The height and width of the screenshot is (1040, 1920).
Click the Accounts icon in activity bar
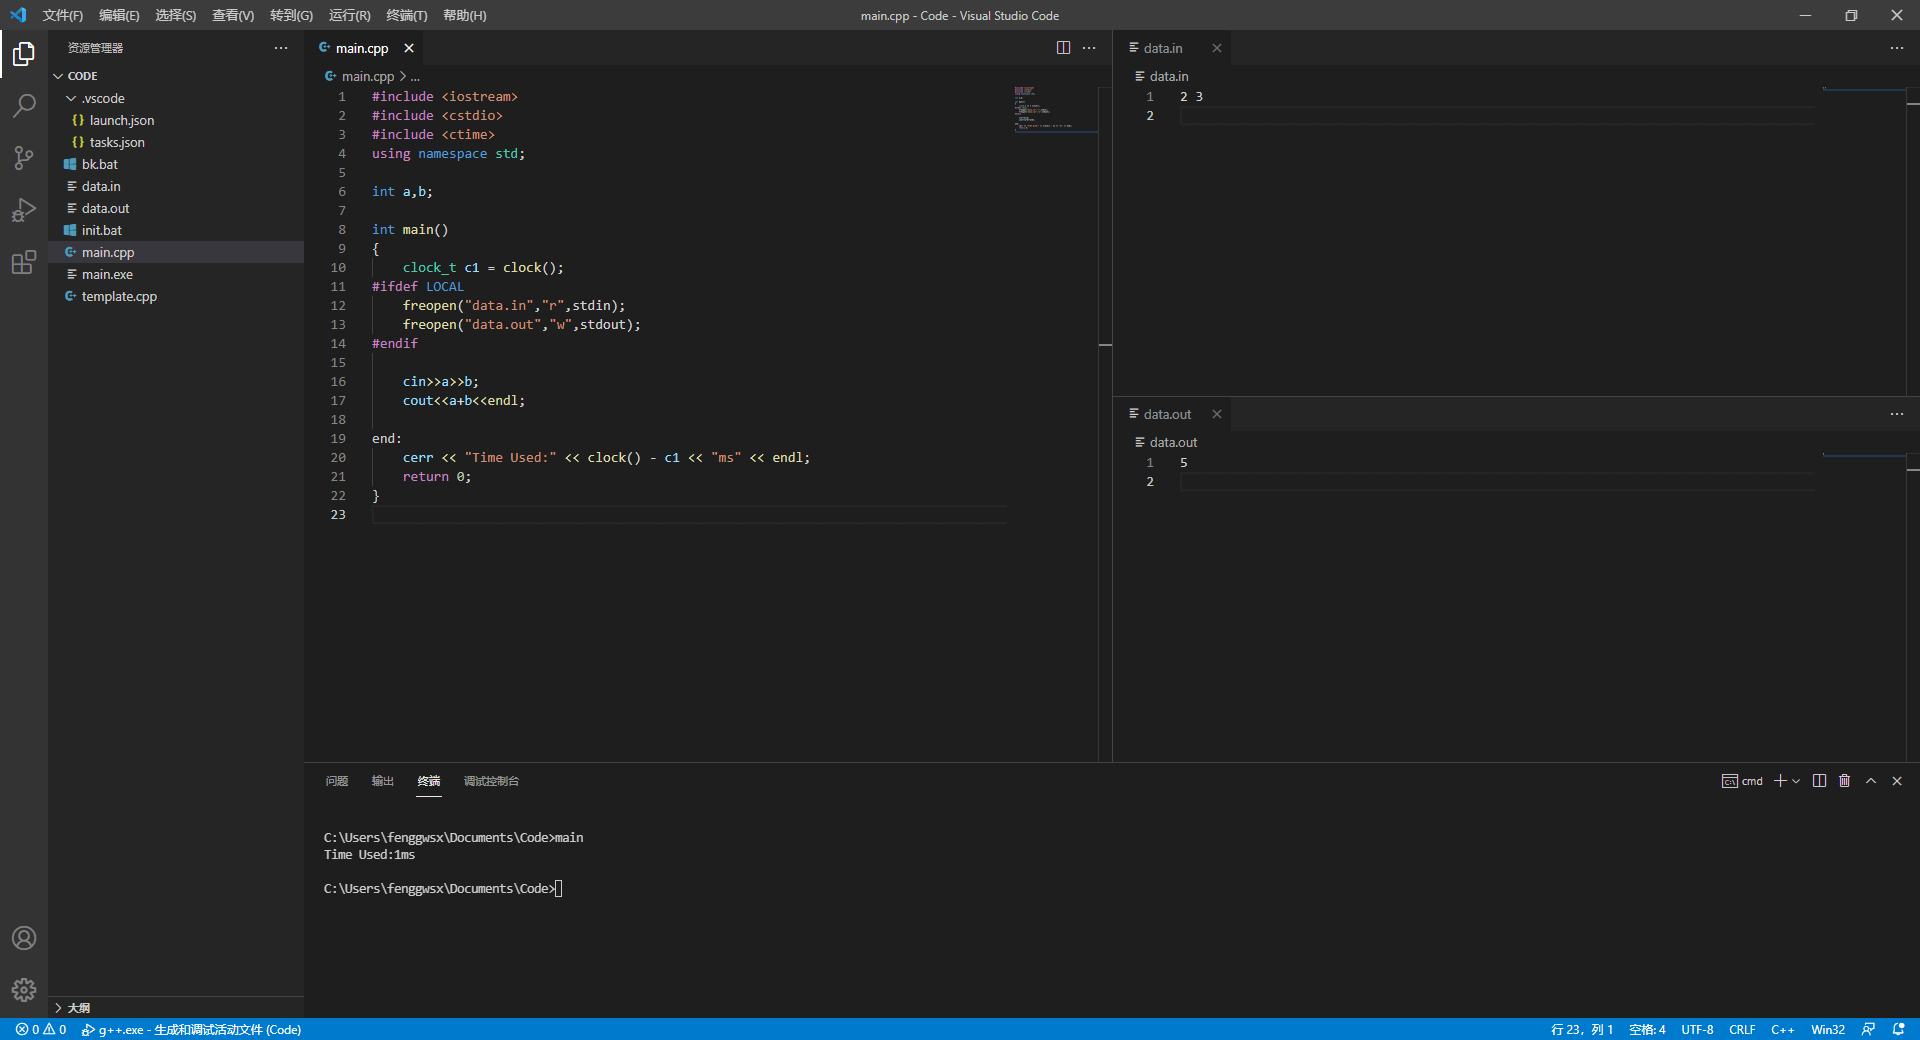pos(24,938)
